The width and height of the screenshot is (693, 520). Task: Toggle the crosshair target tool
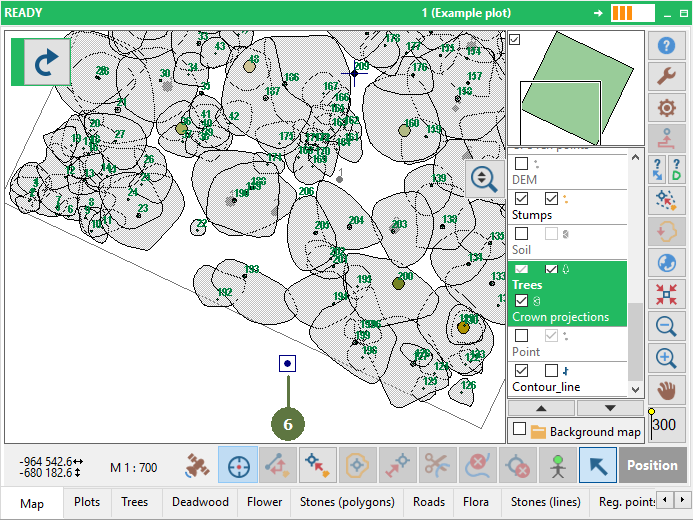pyautogui.click(x=238, y=465)
